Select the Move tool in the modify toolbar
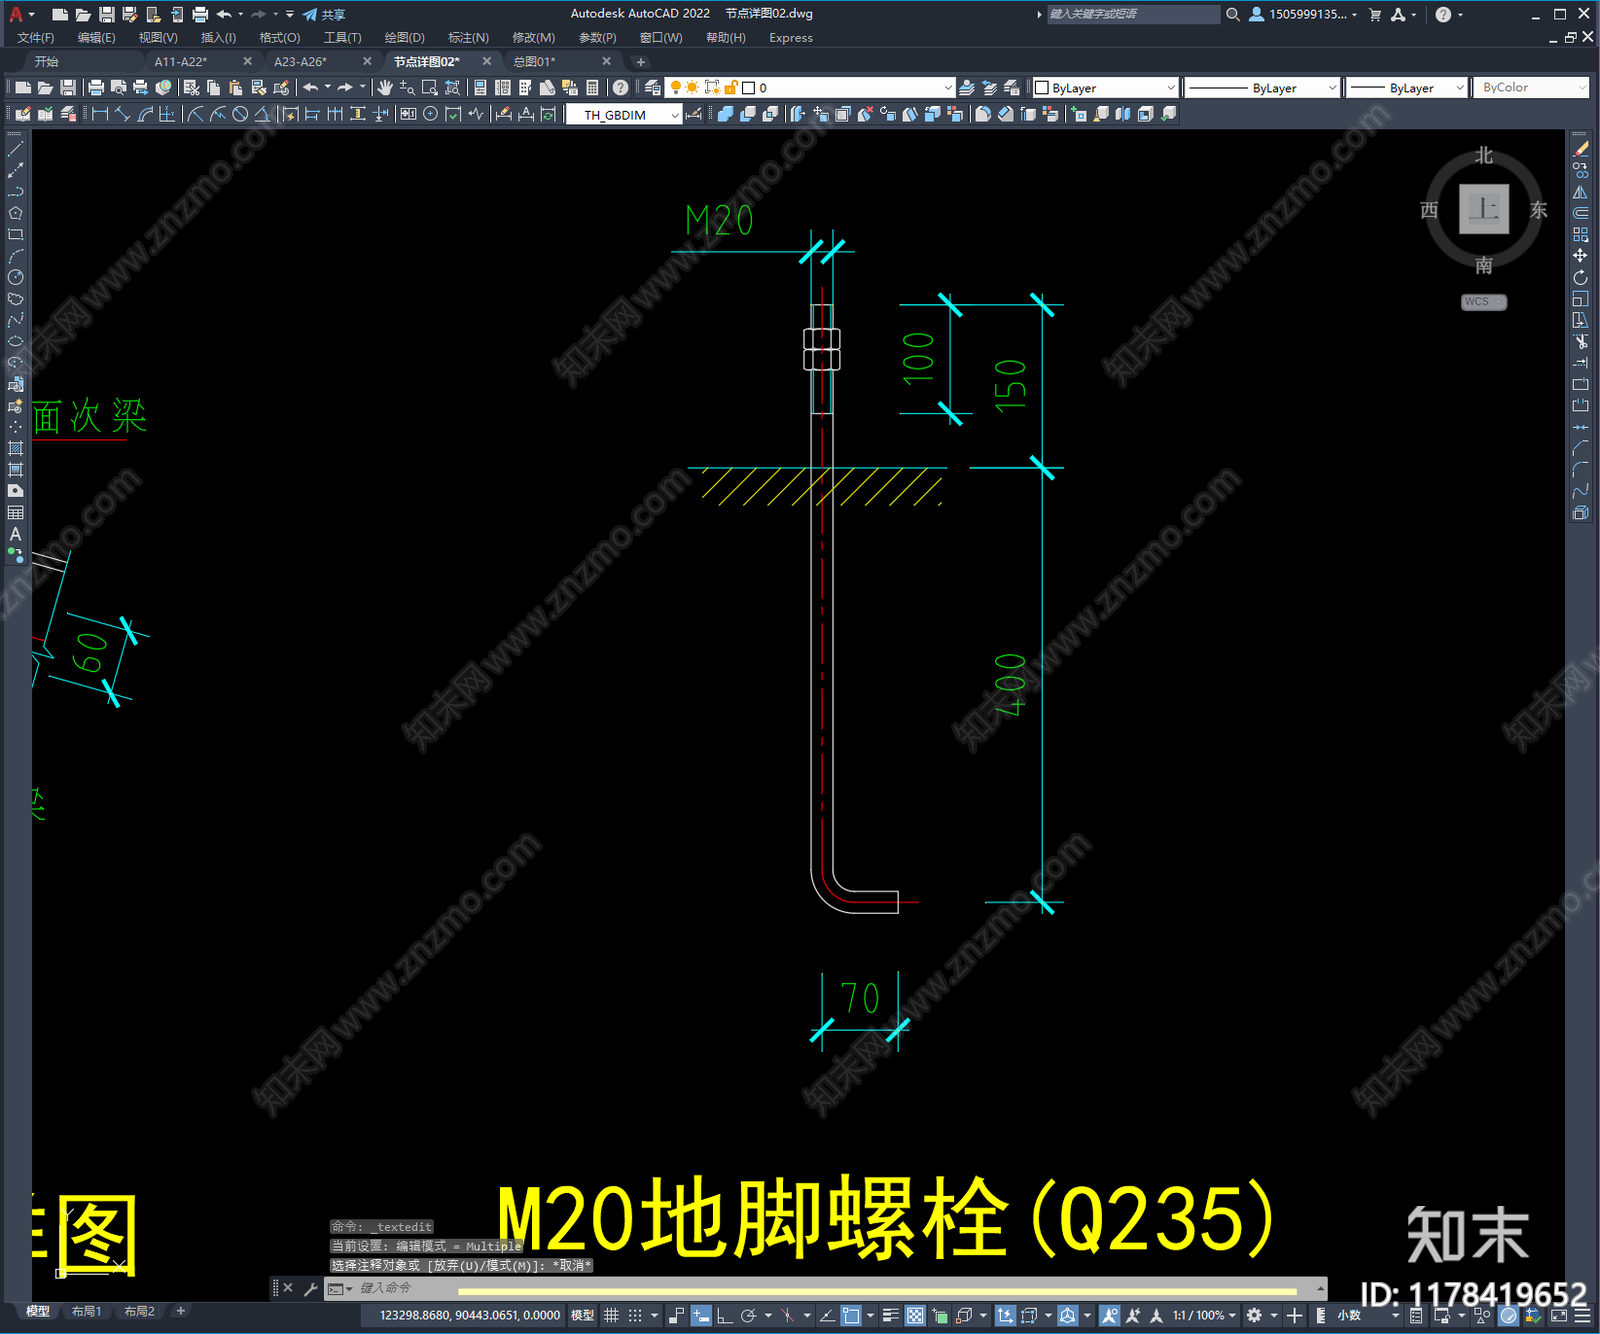Viewport: 1600px width, 1334px height. [1580, 256]
